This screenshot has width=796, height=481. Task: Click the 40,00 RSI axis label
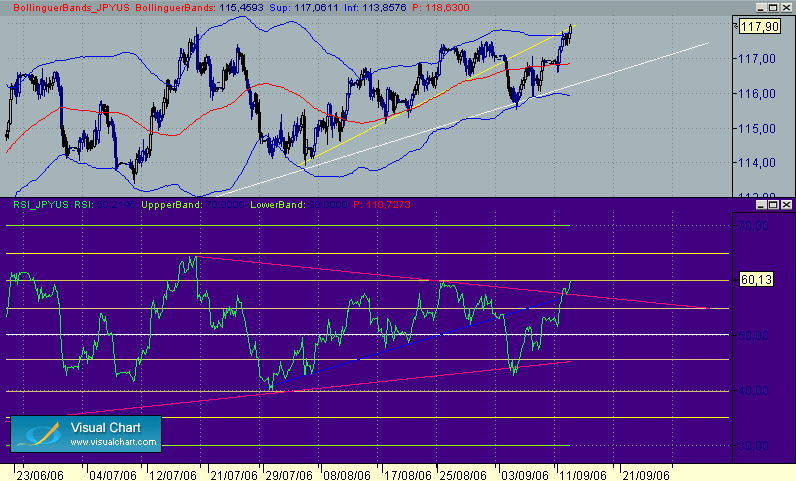753,391
